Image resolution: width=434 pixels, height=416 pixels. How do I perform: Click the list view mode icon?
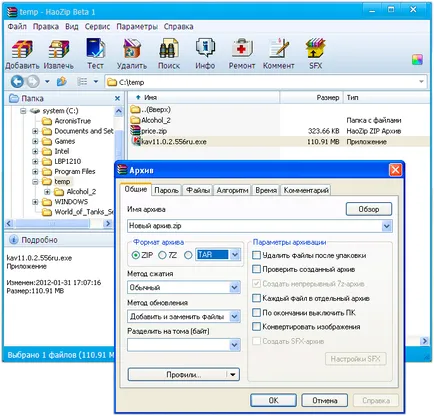(82, 81)
